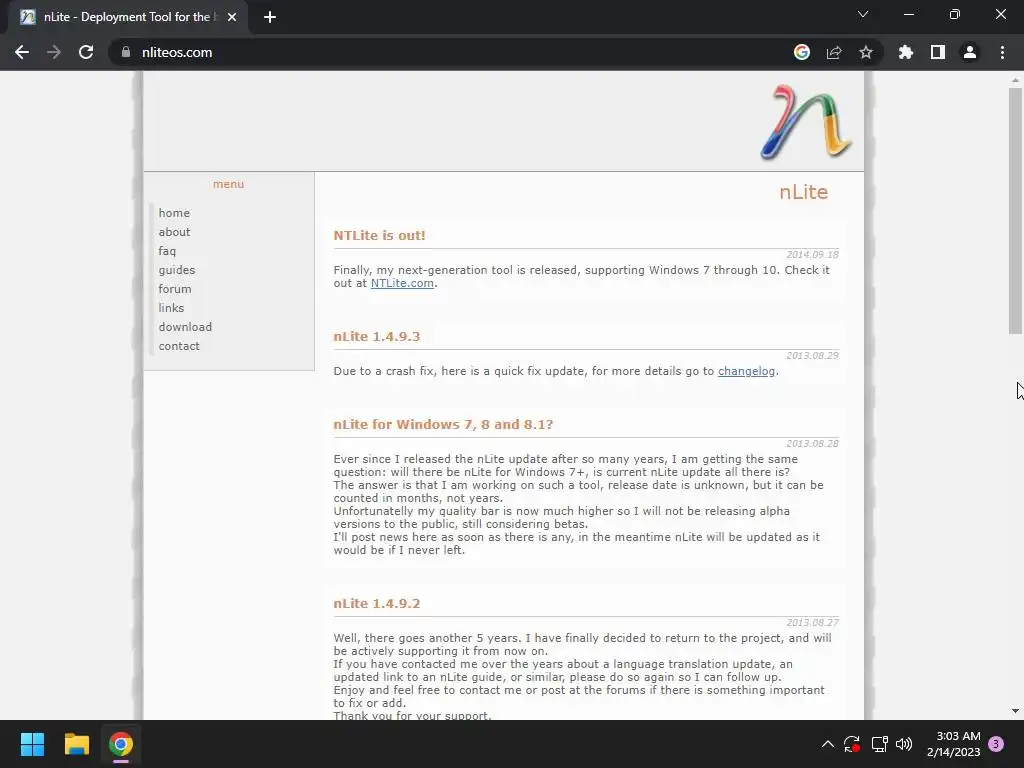1024x768 pixels.
Task: Open Chrome extensions puzzle icon
Action: point(906,52)
